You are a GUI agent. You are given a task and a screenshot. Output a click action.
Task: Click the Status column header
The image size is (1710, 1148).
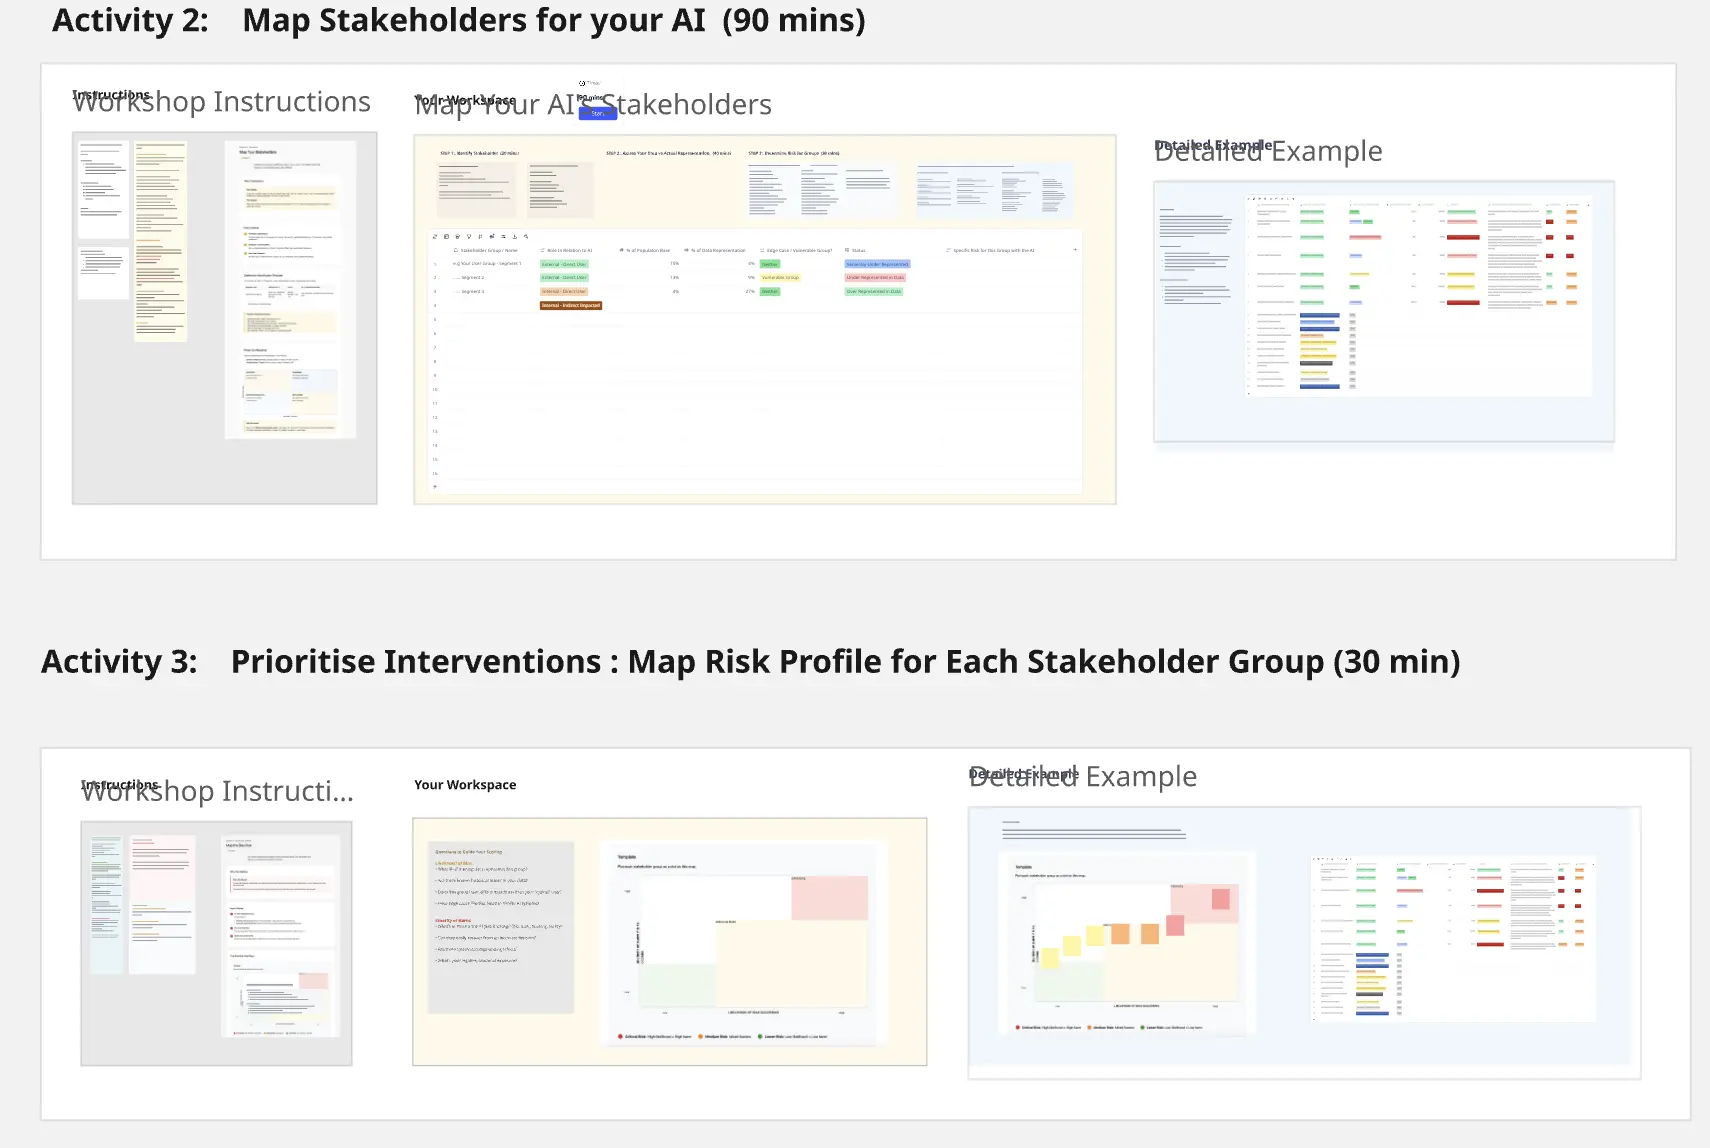coord(855,250)
